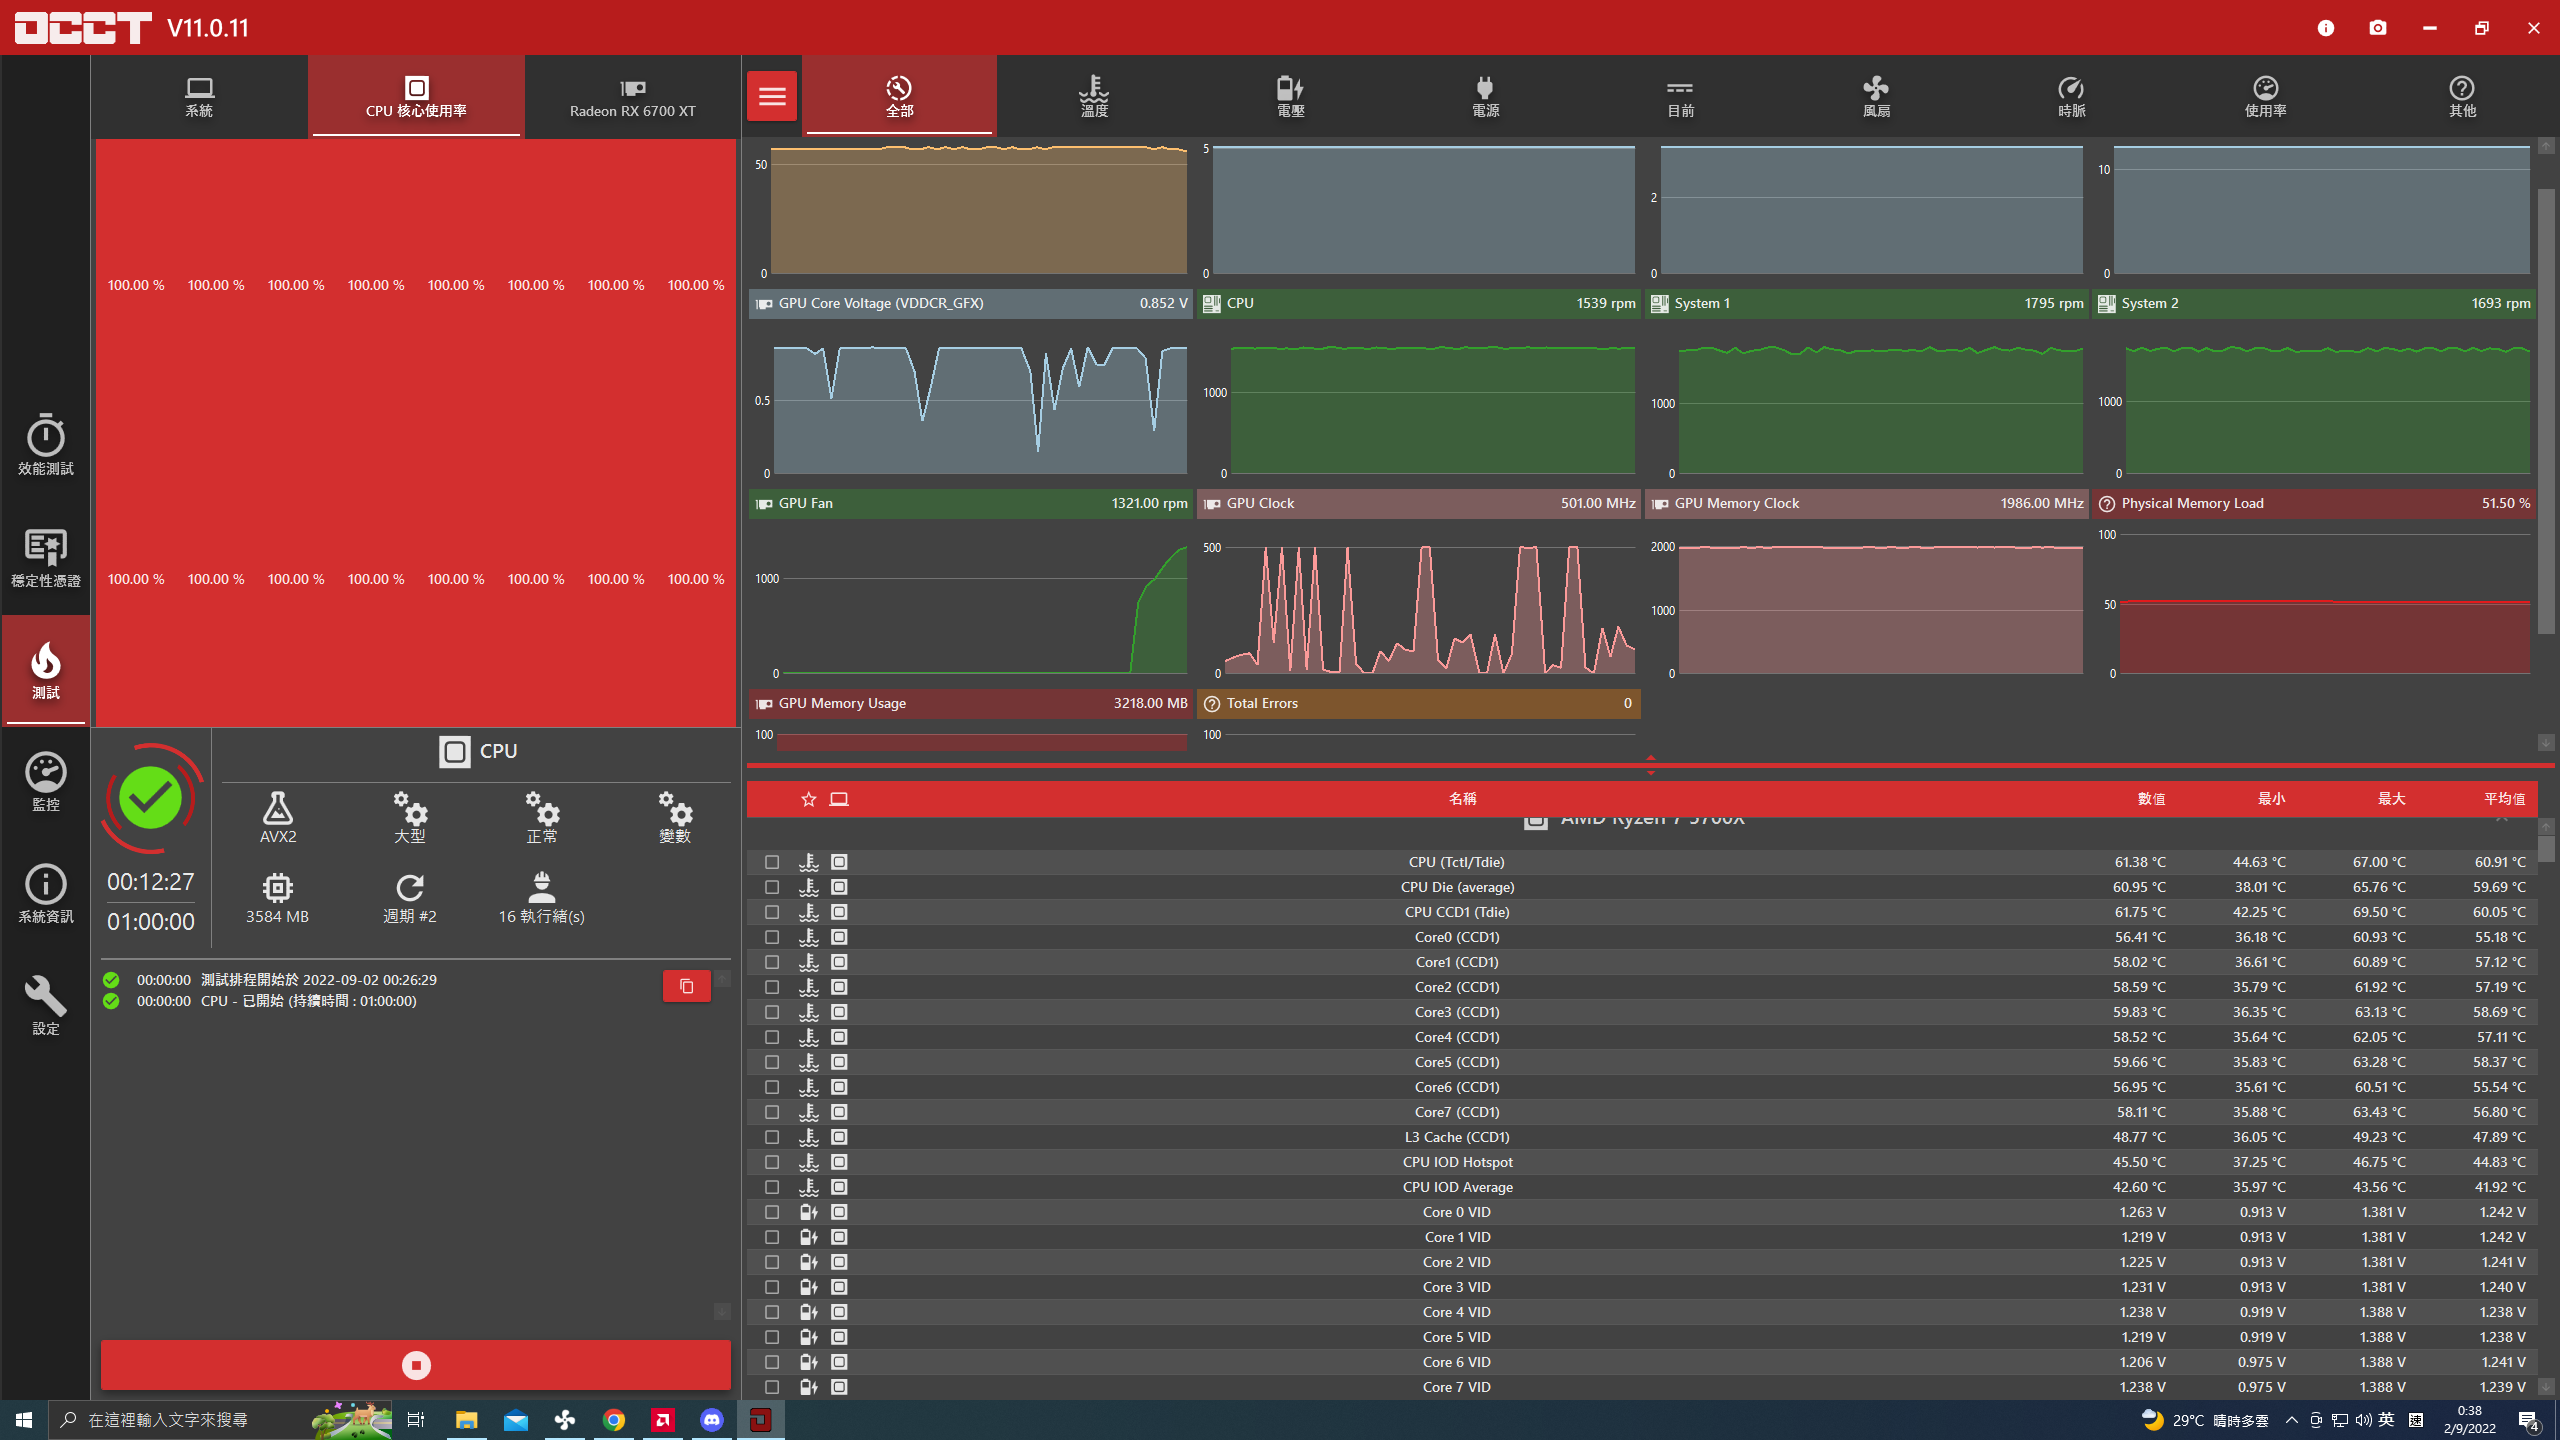Open the 設定 wrench settings section
Screen dimensions: 2560x1440
(x=45, y=1006)
